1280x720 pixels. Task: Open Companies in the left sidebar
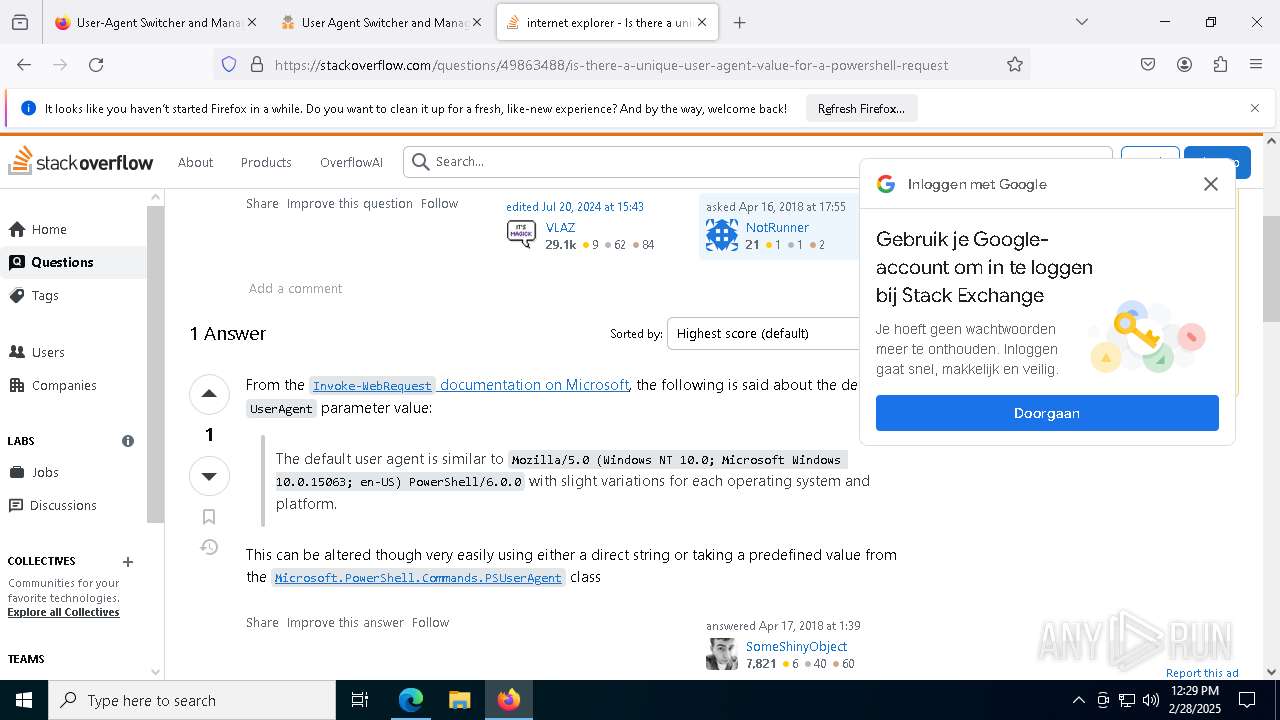coord(74,385)
